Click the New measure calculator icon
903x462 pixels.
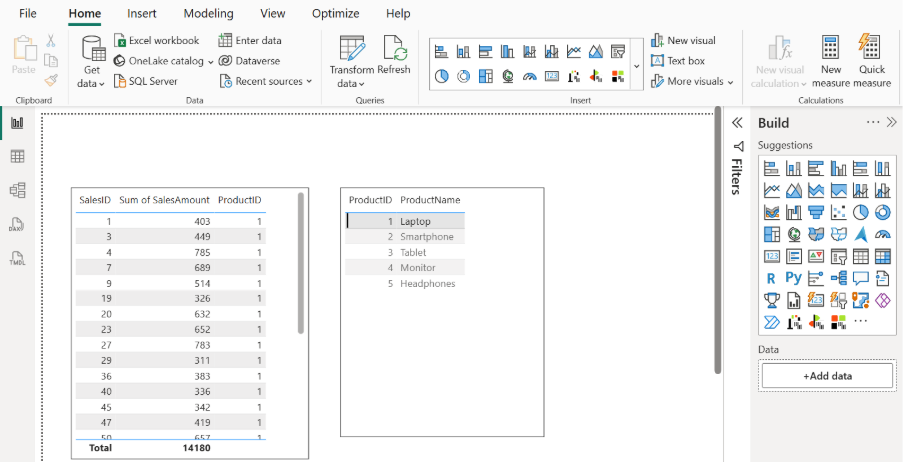831,61
